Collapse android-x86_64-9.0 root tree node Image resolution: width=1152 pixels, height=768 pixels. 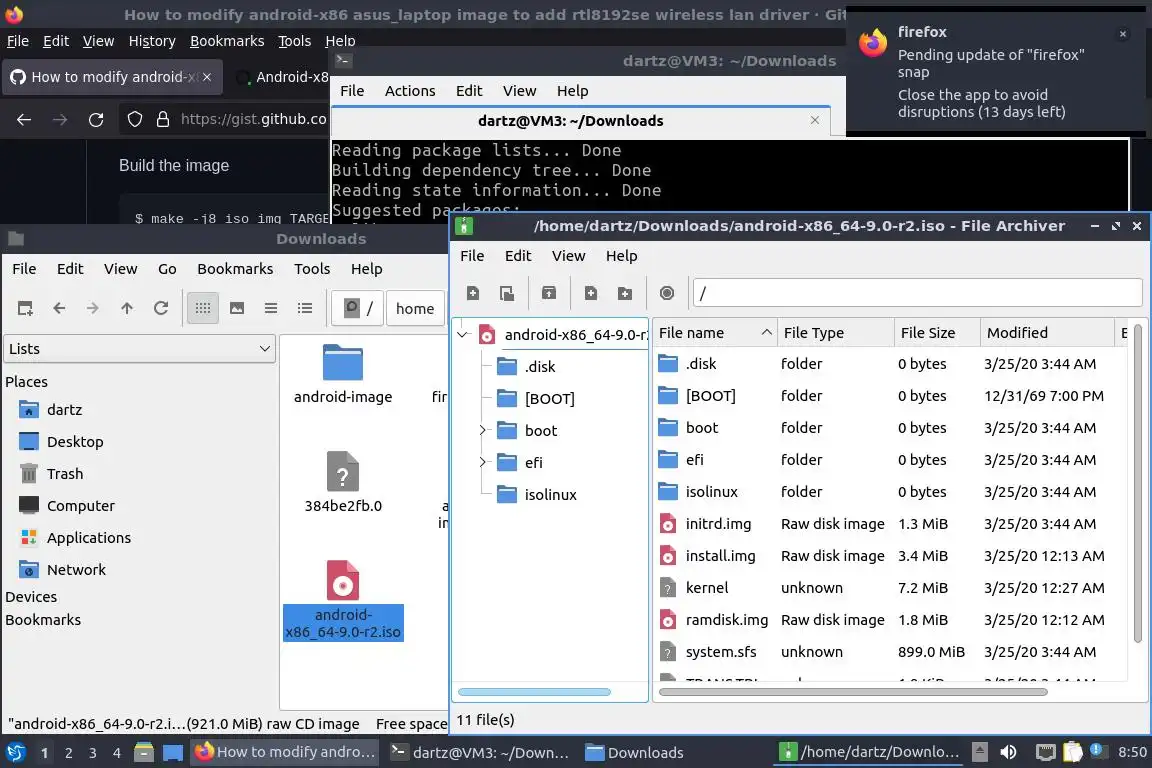(463, 335)
